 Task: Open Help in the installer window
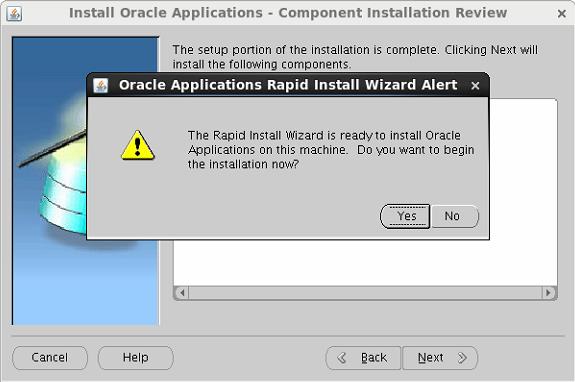coord(136,357)
